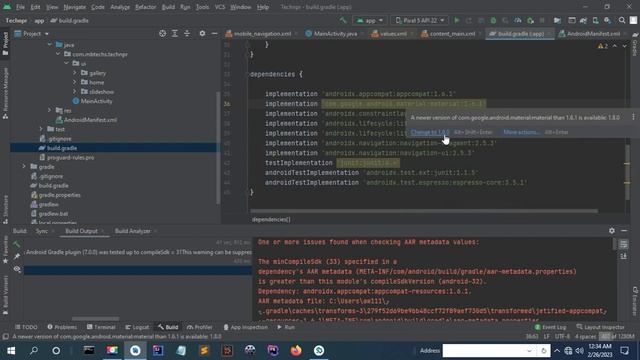The height and width of the screenshot is (360, 640).
Task: Open the Project view mode dropdown
Action: click(x=32, y=33)
